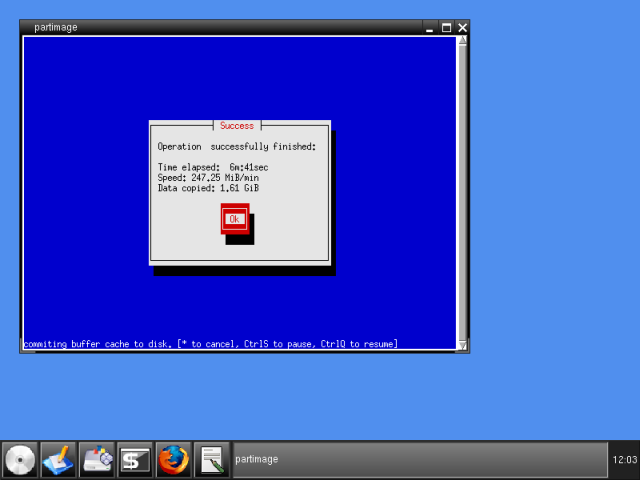Click the CD disc icon in the taskbar

(x=20, y=459)
